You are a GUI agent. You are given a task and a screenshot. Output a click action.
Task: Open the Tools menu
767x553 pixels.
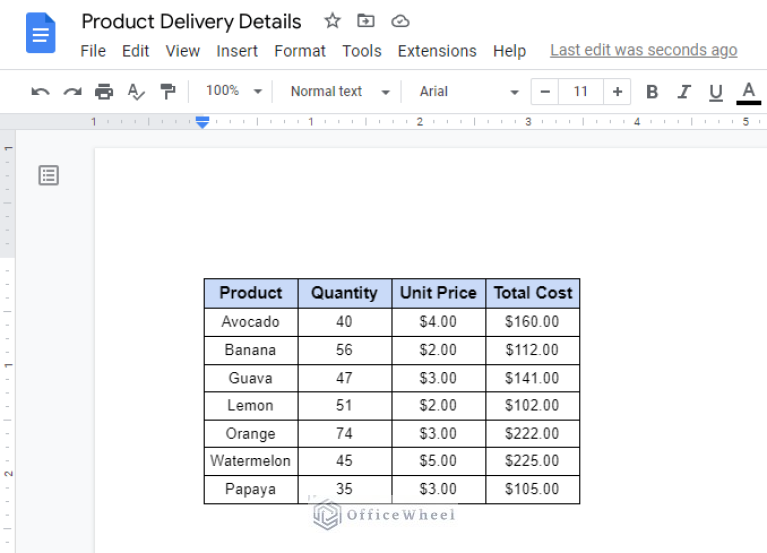[x=361, y=51]
